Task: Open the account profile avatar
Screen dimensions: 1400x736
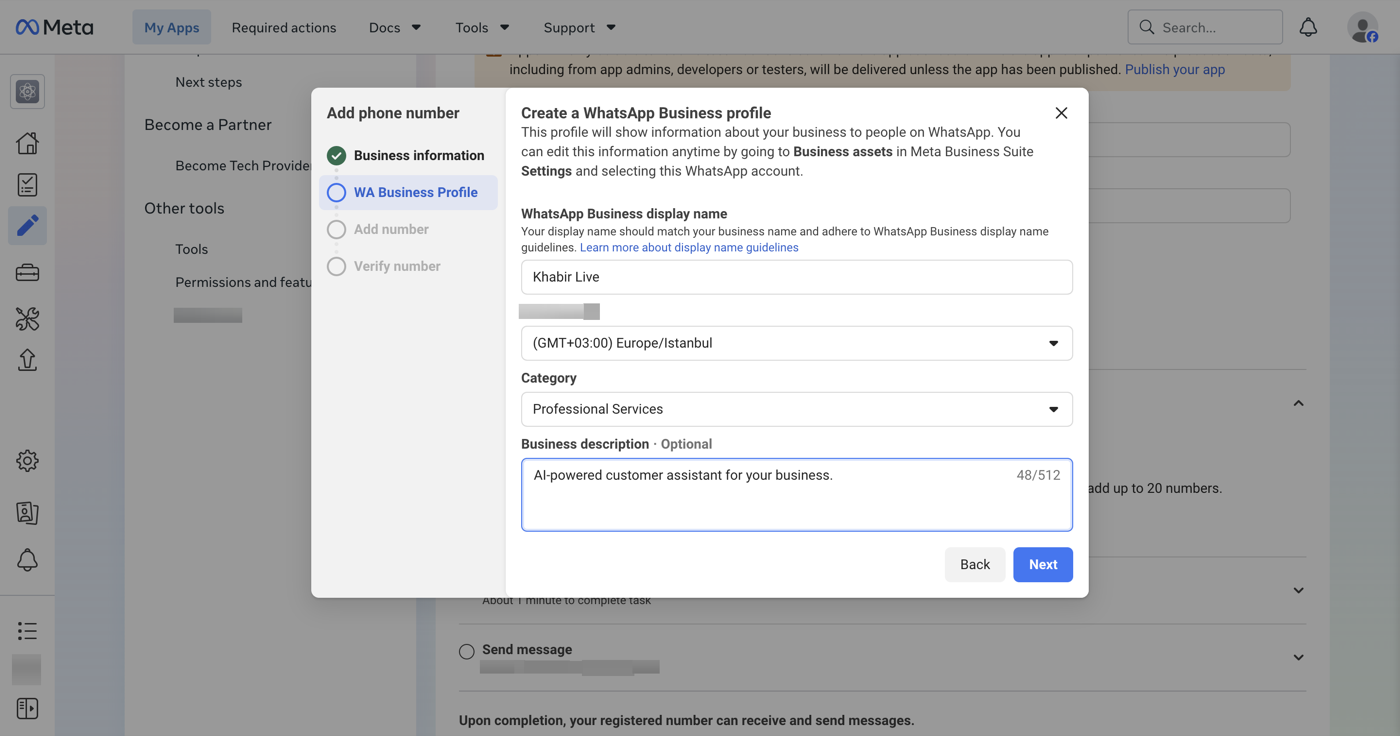Action: 1363,27
